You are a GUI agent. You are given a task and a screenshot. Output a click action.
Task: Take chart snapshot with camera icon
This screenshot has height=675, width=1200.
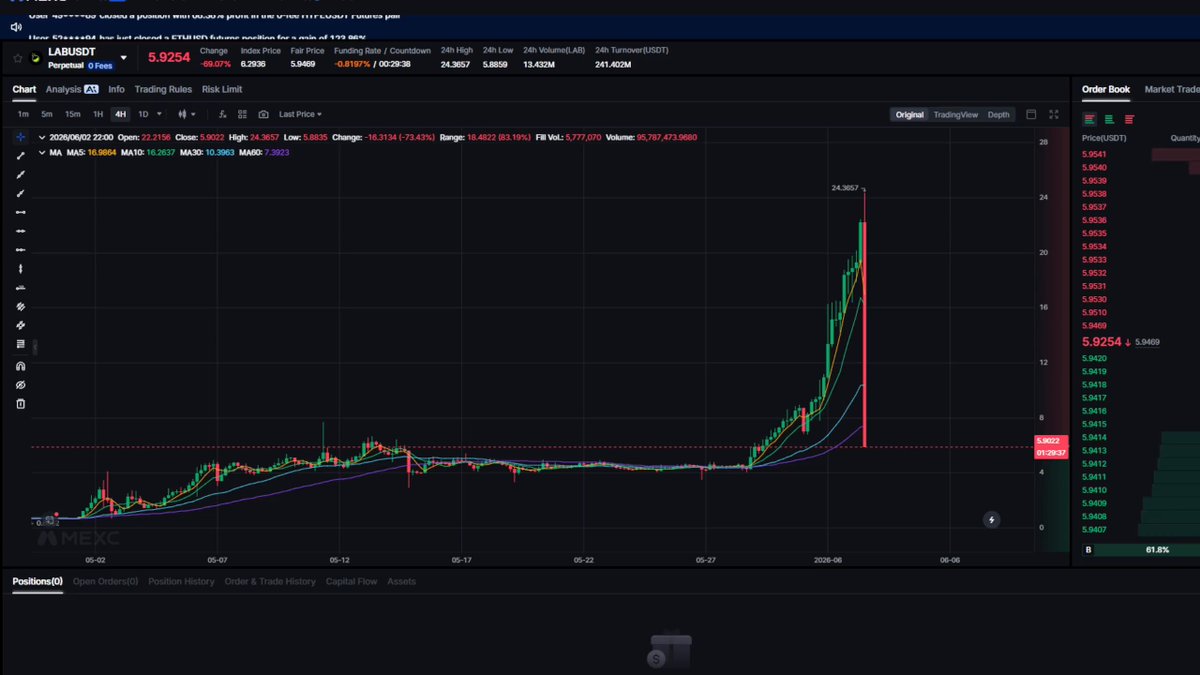[263, 114]
